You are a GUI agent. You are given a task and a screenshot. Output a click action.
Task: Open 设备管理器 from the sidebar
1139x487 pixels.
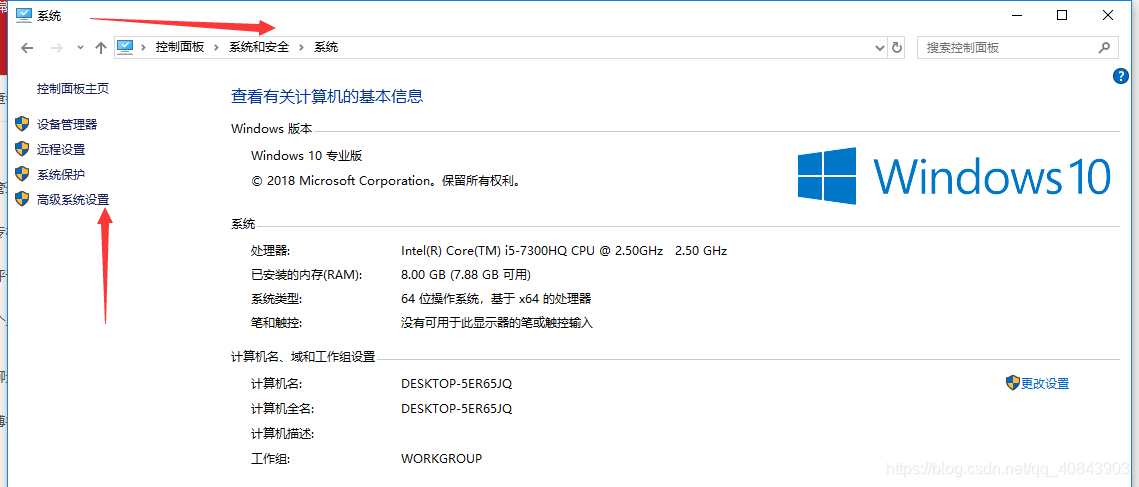point(67,125)
